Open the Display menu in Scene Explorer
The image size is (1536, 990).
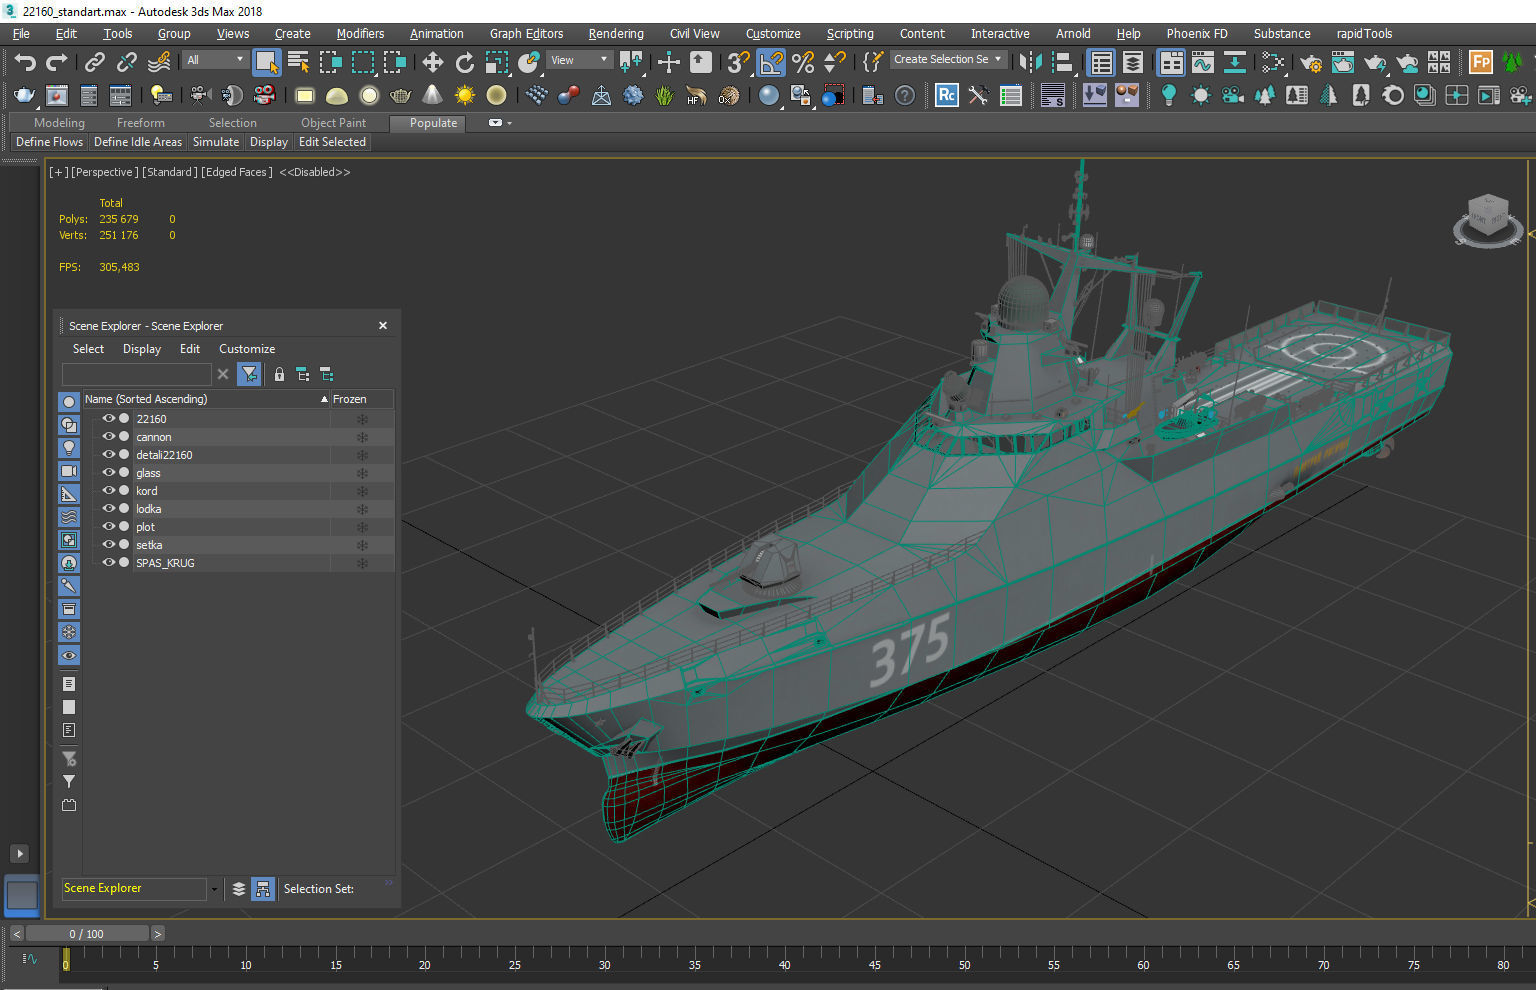(142, 349)
